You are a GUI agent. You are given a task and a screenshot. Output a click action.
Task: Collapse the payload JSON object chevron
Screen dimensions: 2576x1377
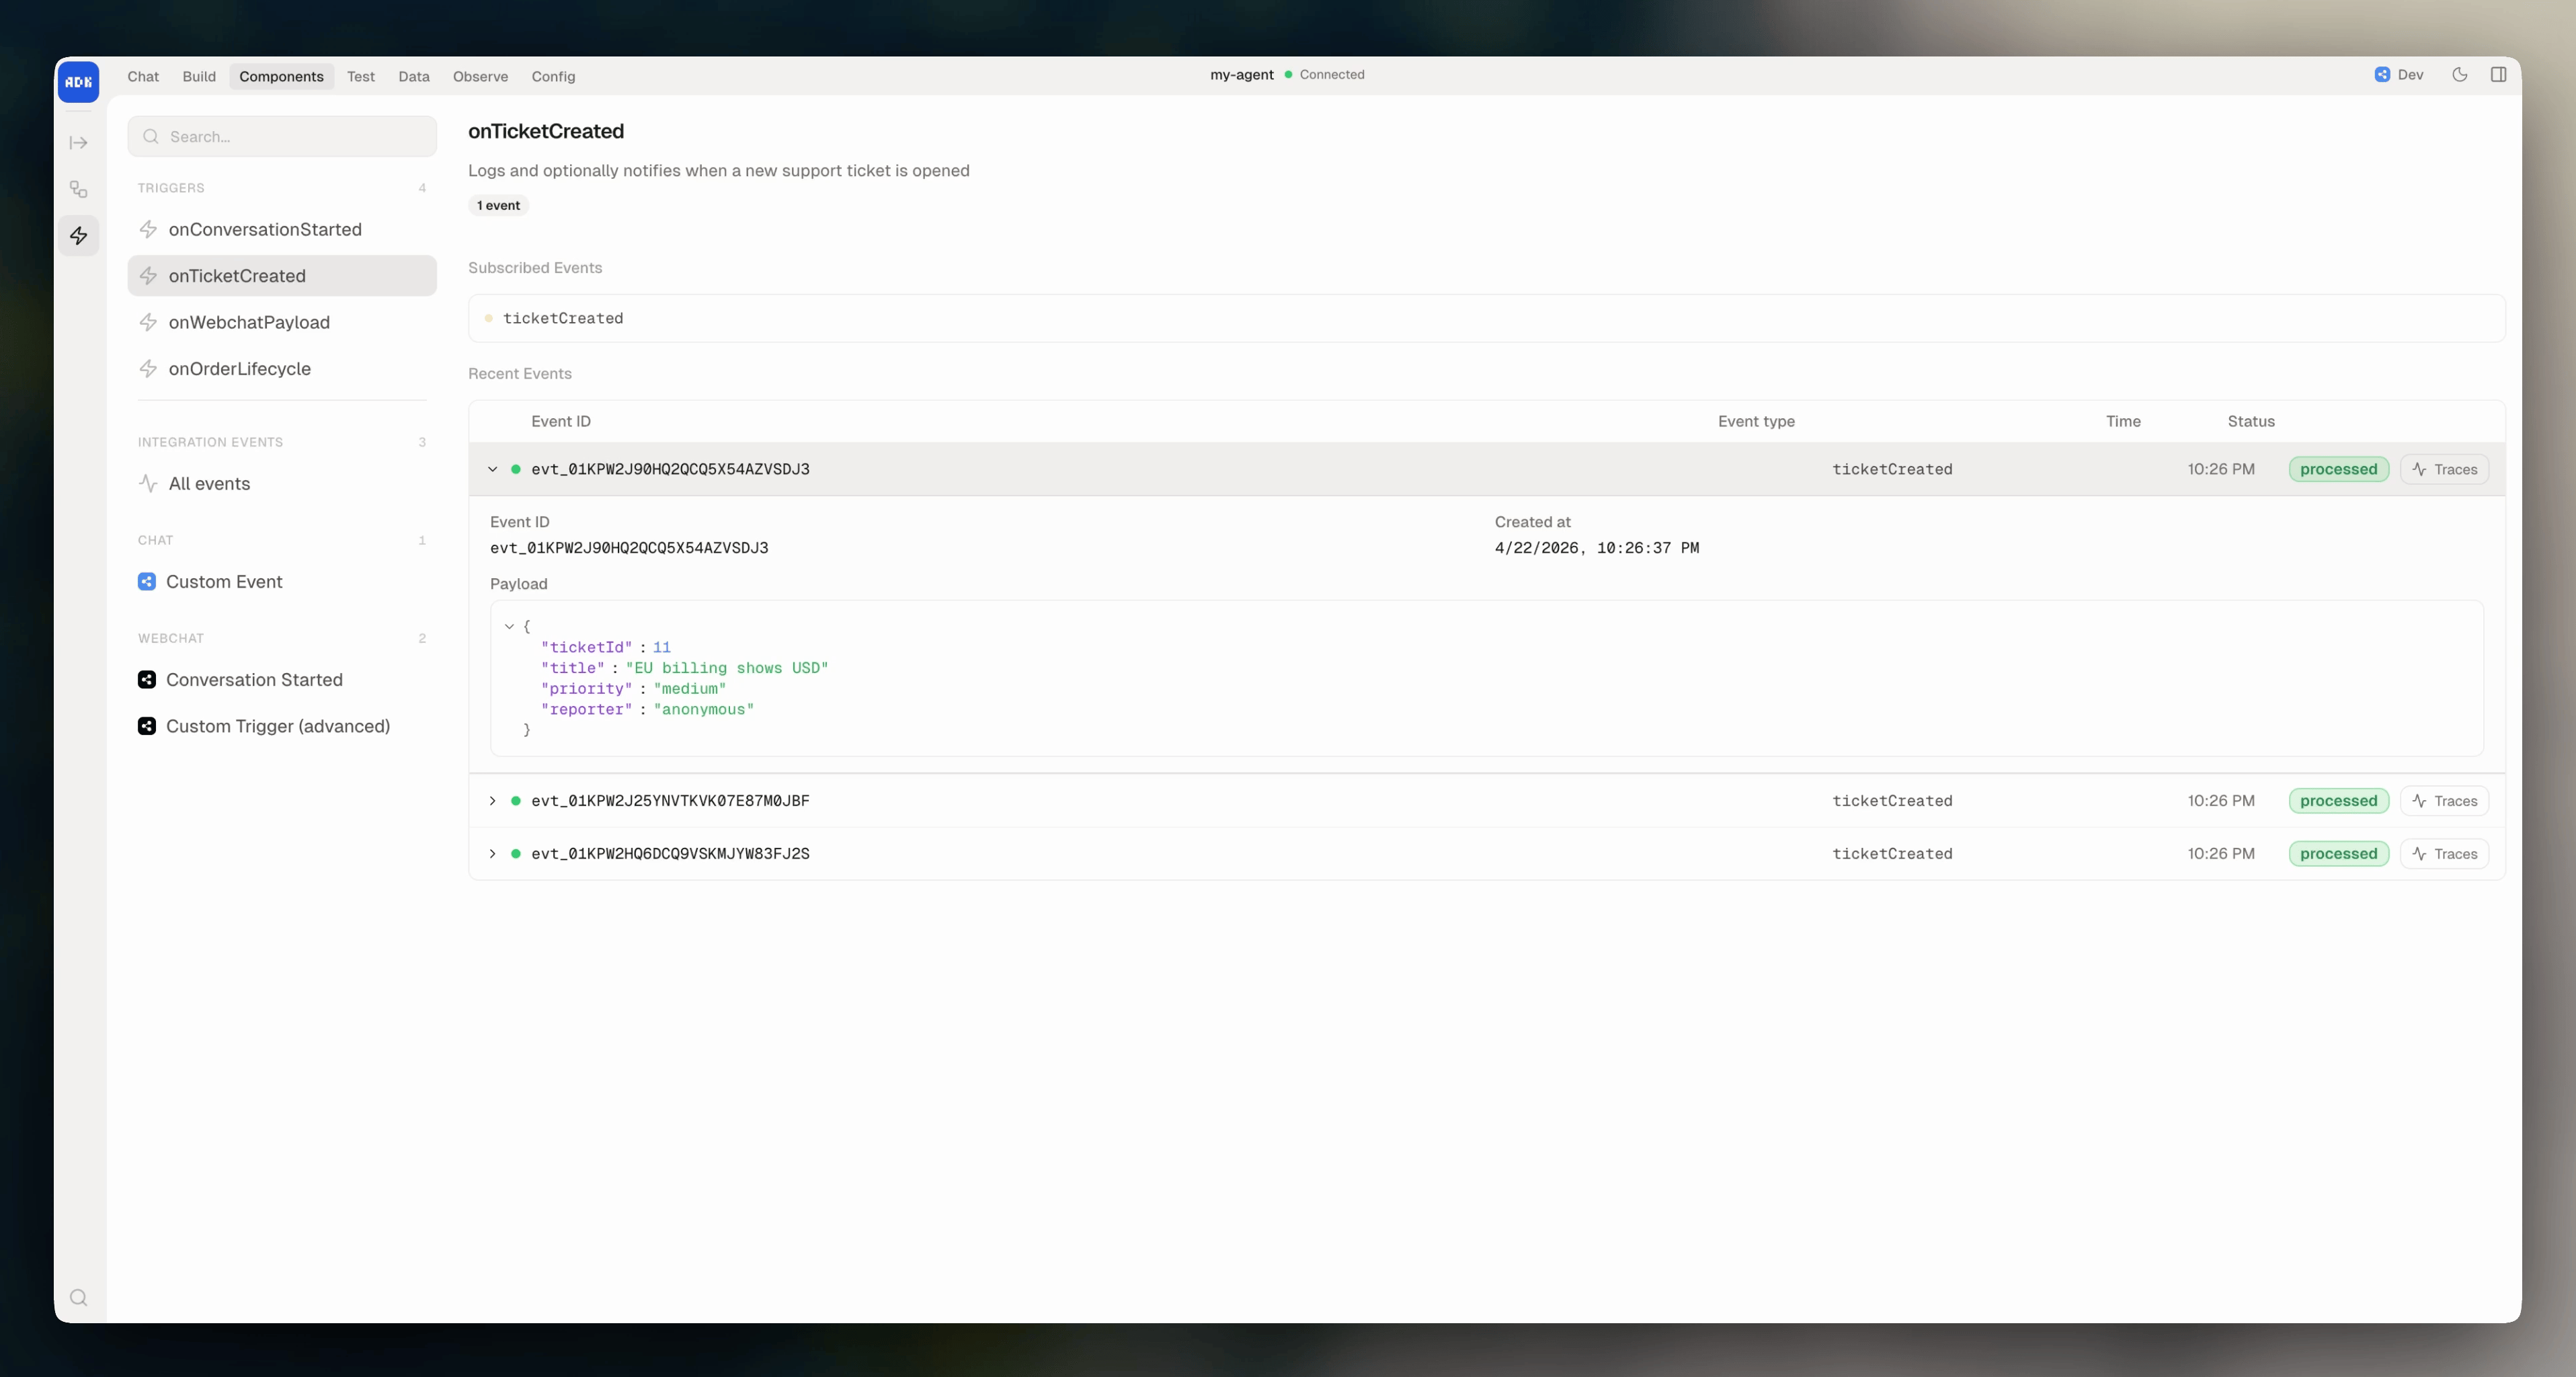point(509,626)
